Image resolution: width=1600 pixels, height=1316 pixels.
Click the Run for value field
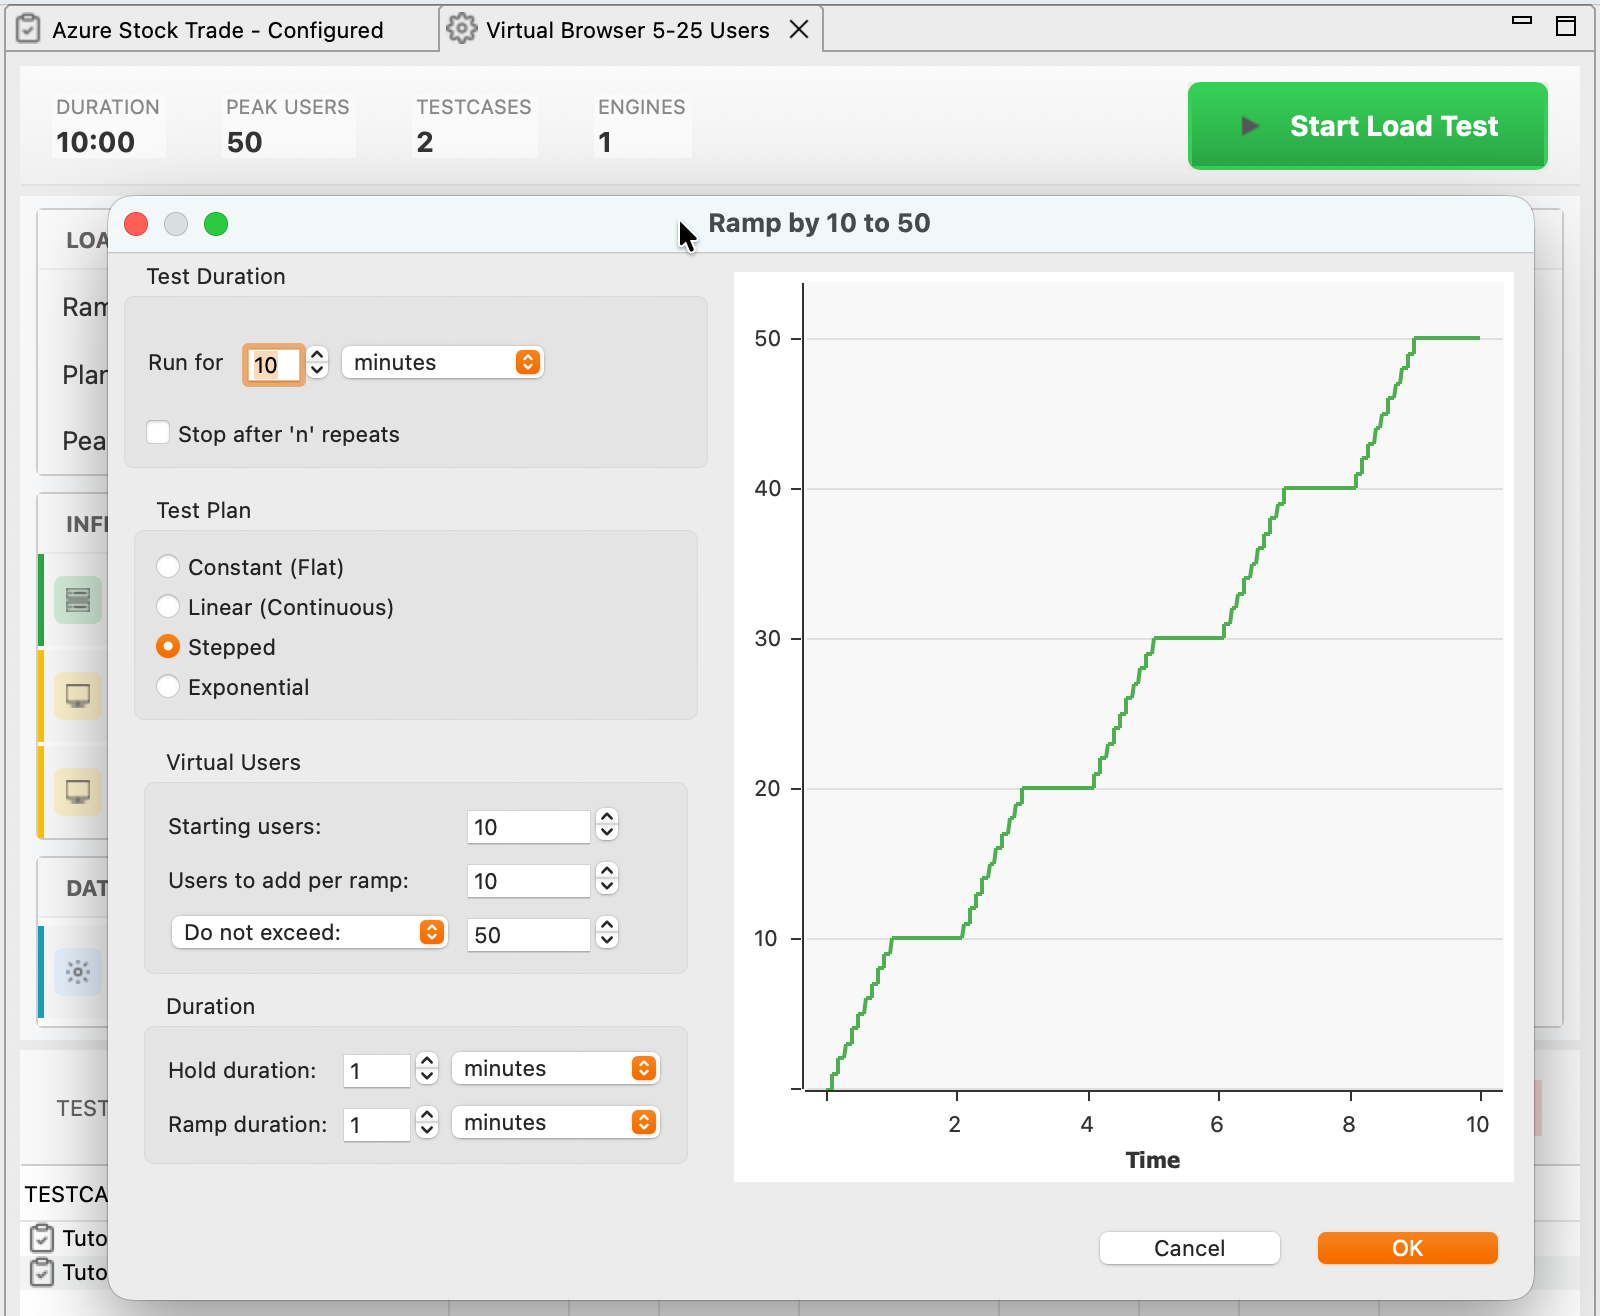pyautogui.click(x=273, y=364)
